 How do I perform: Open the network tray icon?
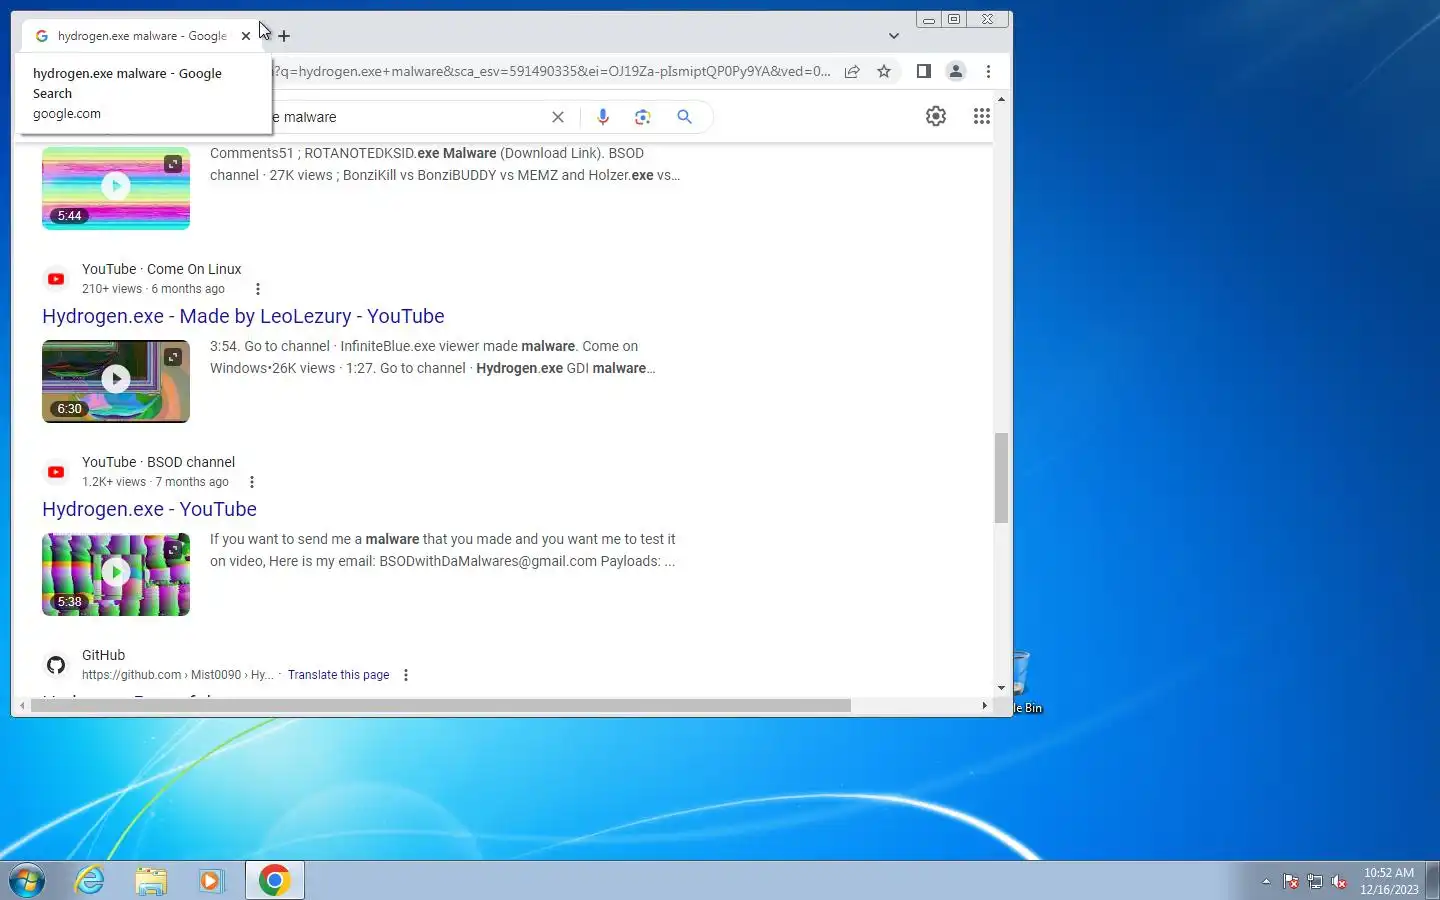[1315, 881]
